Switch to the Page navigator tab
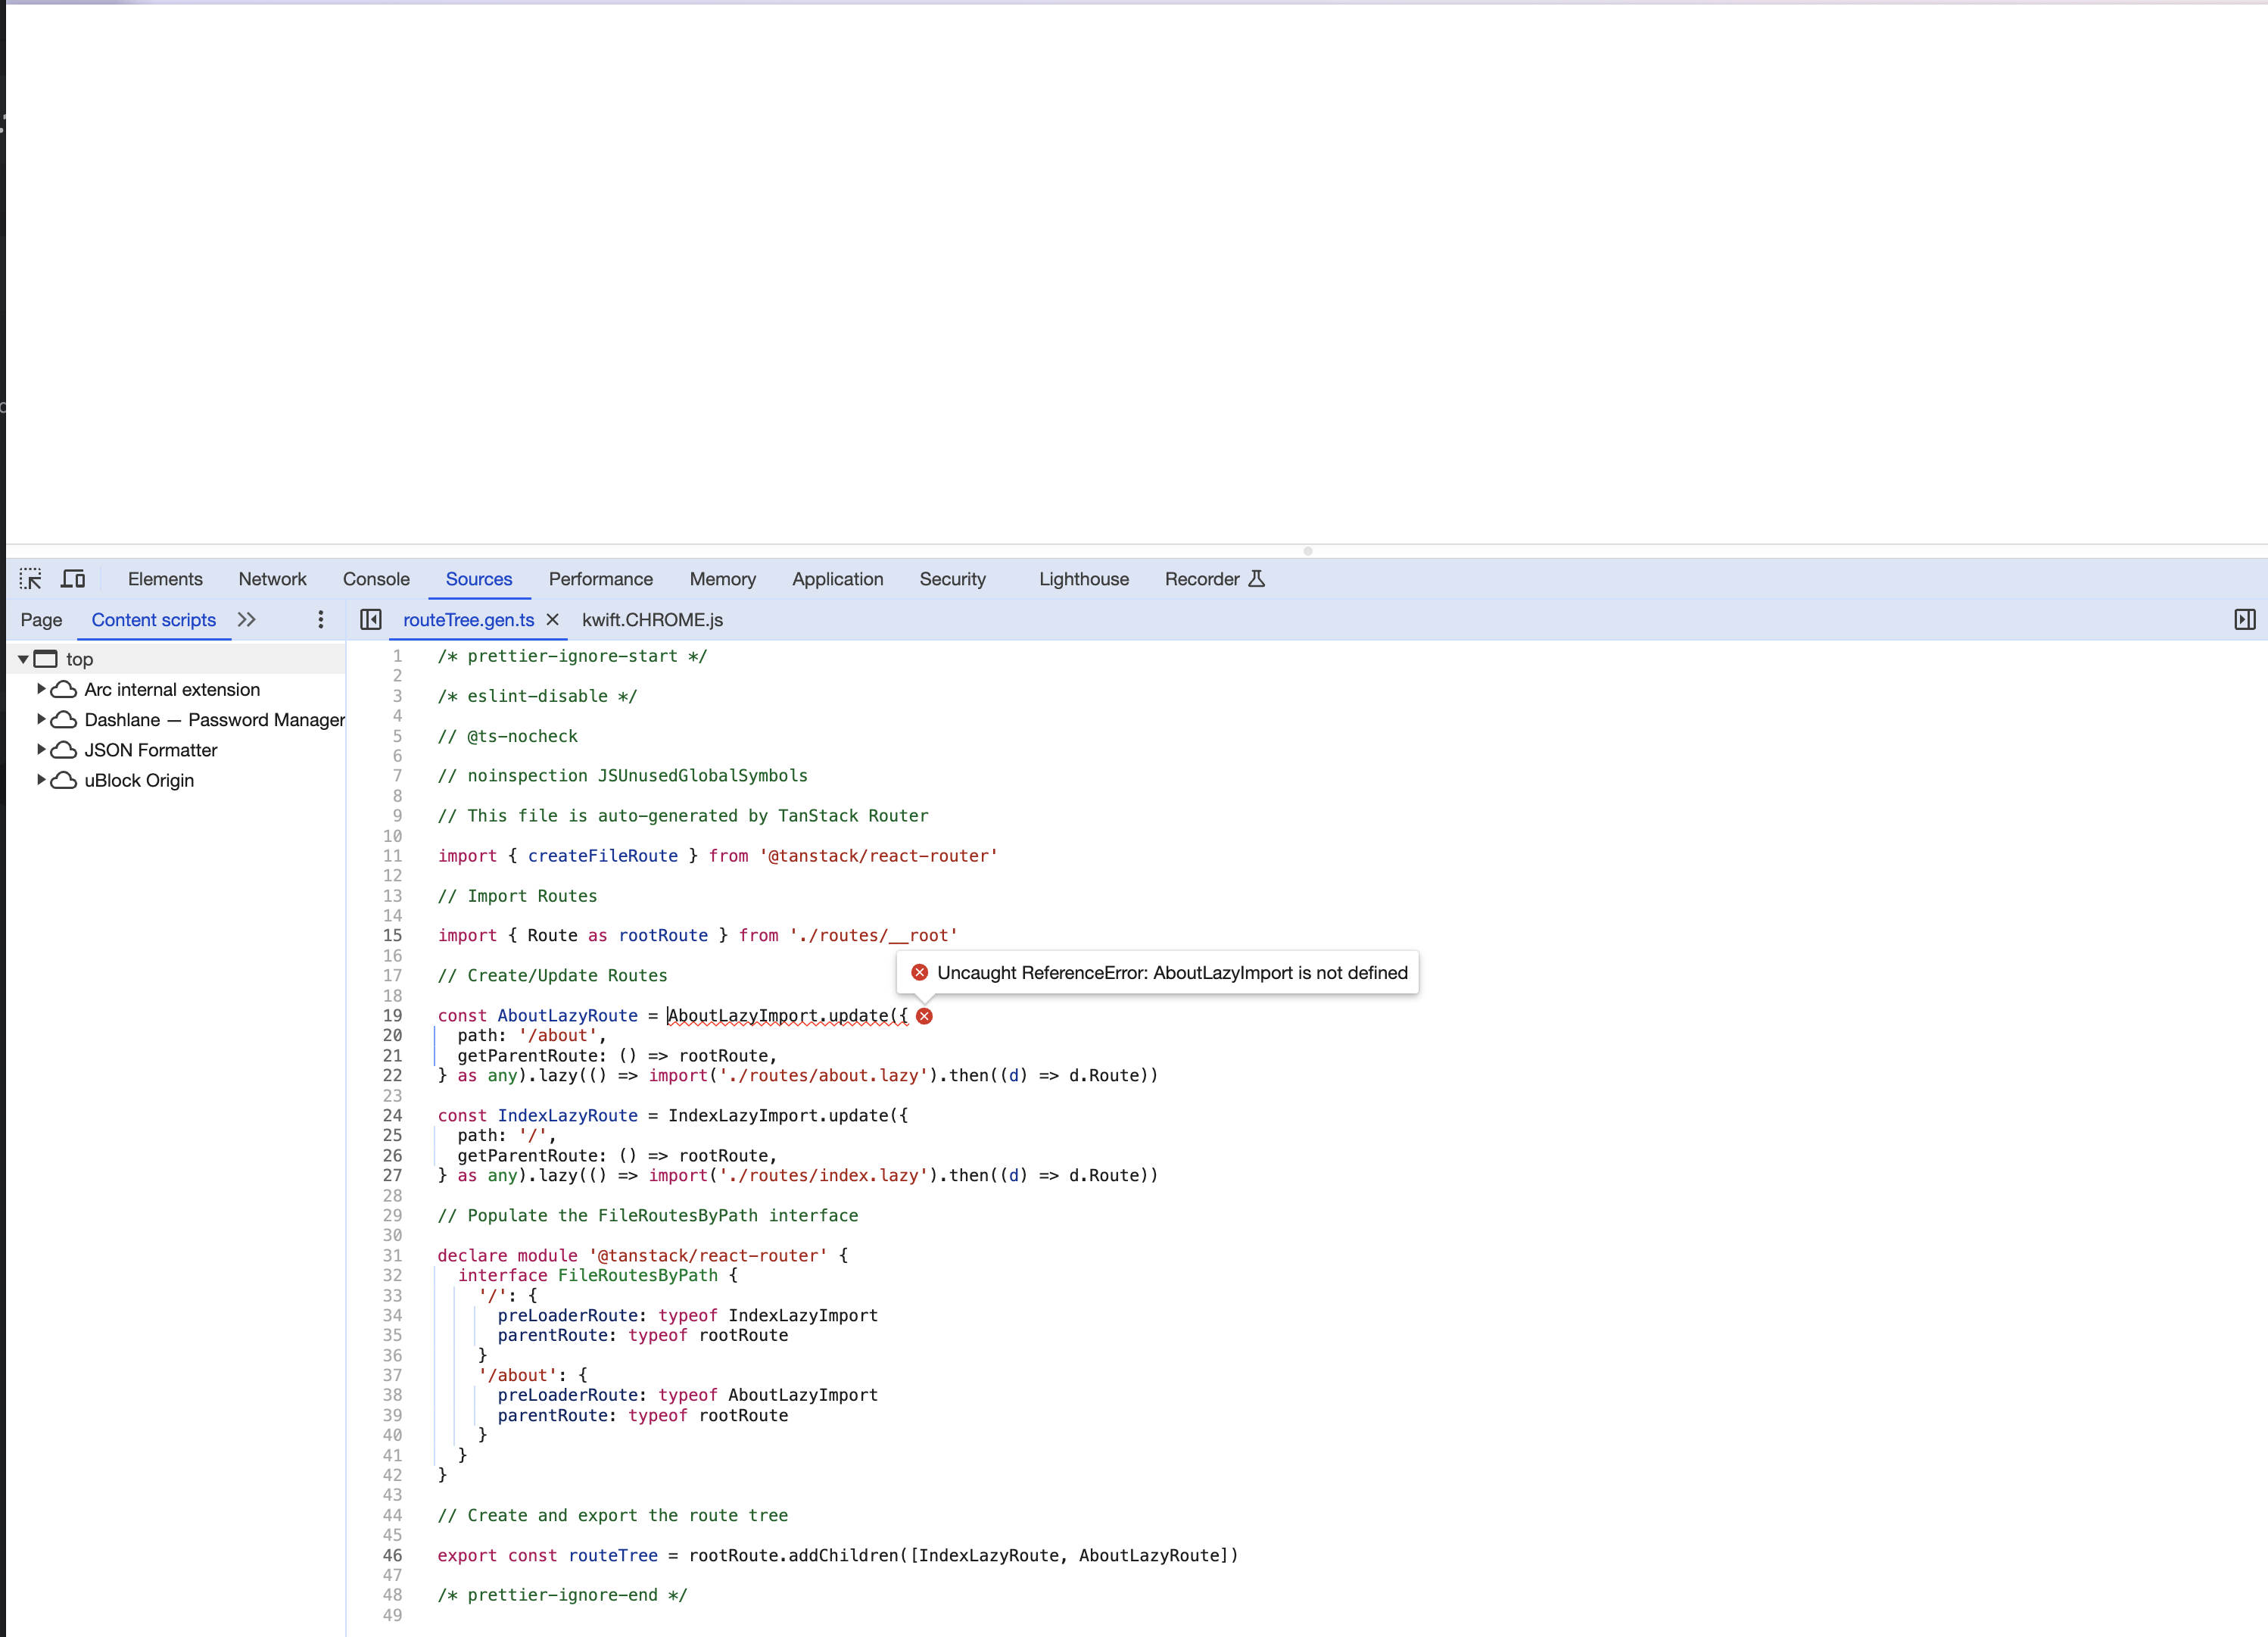Viewport: 2268px width, 1637px height. 41,620
